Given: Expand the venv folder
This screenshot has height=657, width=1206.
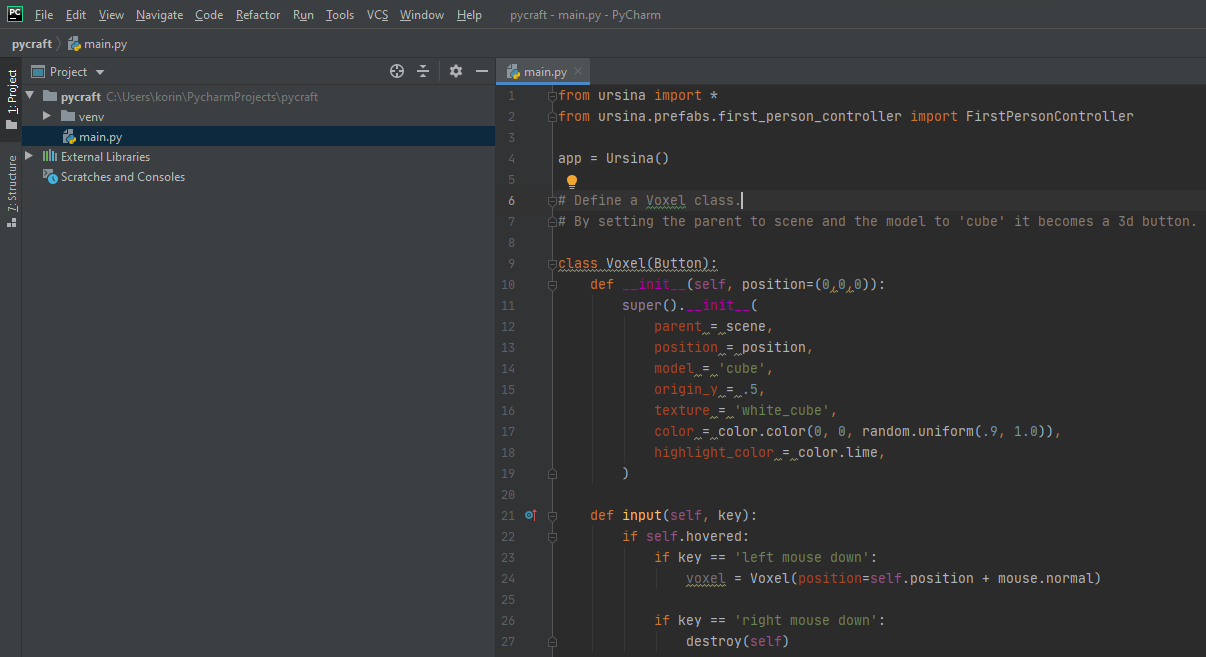Looking at the screenshot, I should [x=45, y=115].
